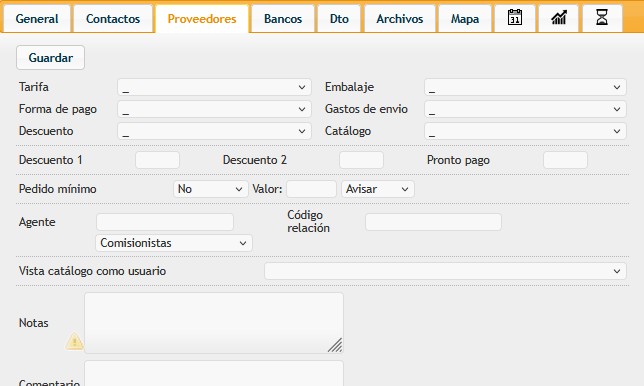Go to the Archivos tab
The width and height of the screenshot is (644, 386).
pos(400,19)
